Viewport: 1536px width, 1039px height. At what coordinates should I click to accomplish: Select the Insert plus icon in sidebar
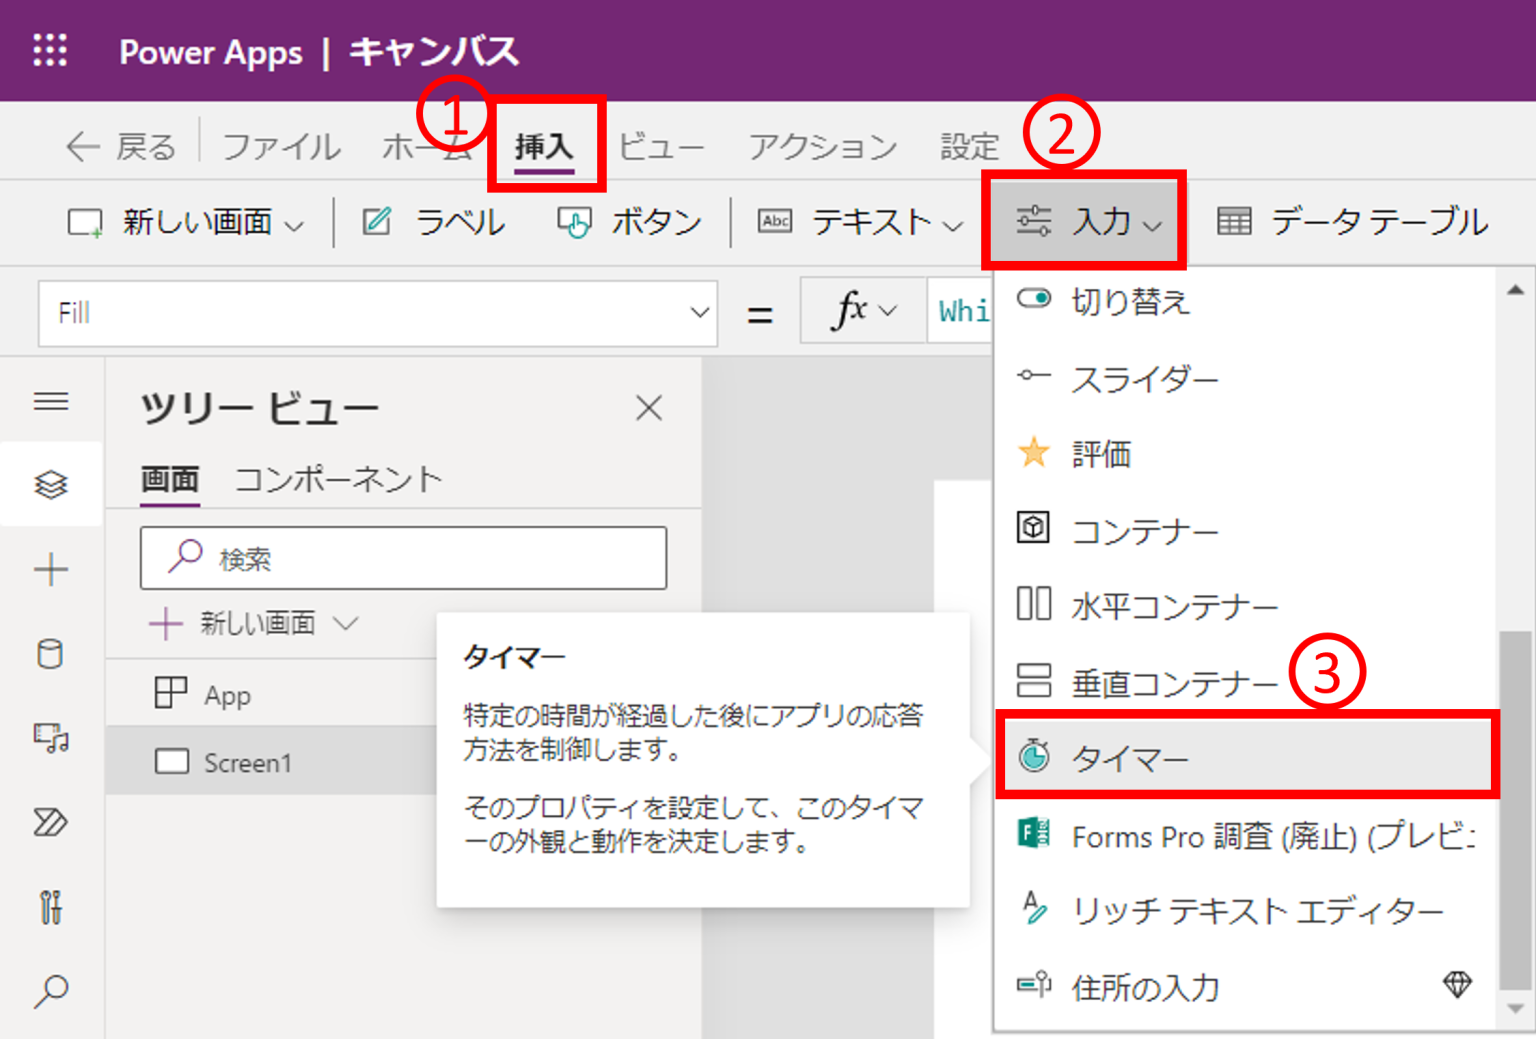click(x=50, y=570)
